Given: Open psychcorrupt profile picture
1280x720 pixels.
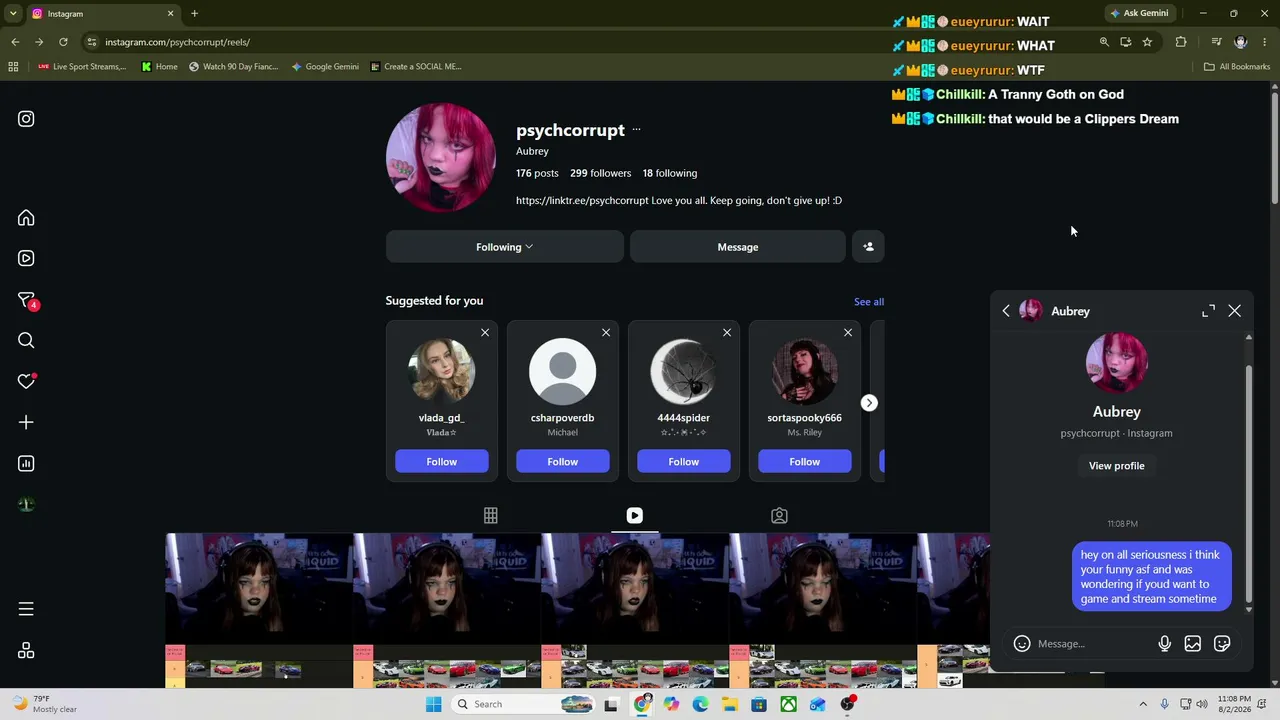Looking at the screenshot, I should click(x=441, y=157).
